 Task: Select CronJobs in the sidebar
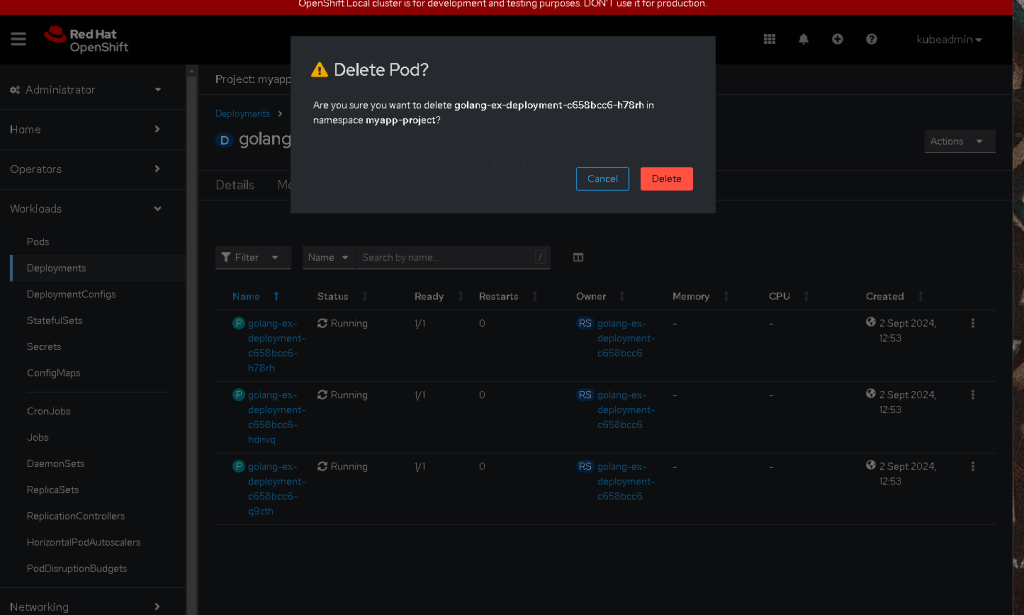48,411
